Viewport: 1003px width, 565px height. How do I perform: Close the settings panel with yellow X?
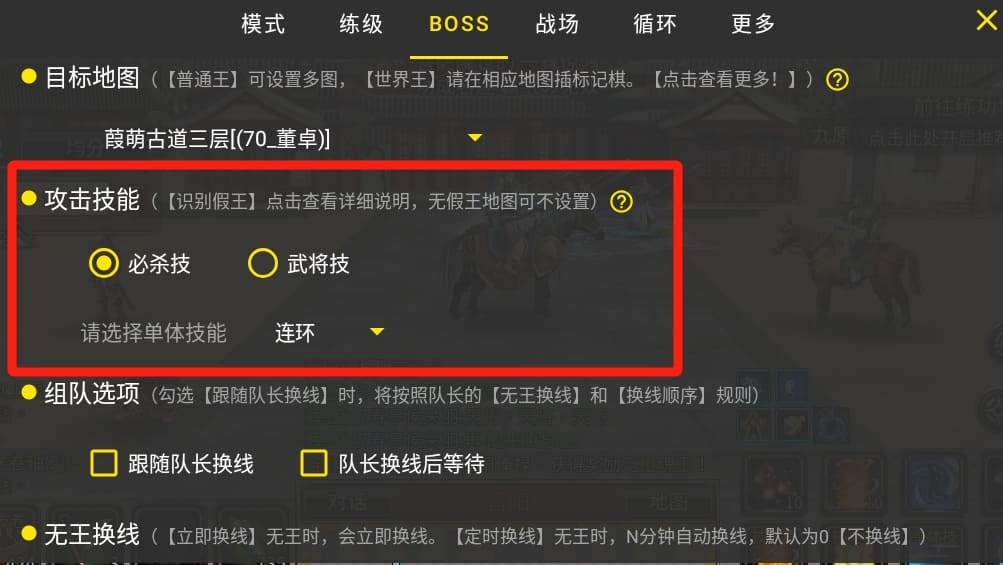986,20
